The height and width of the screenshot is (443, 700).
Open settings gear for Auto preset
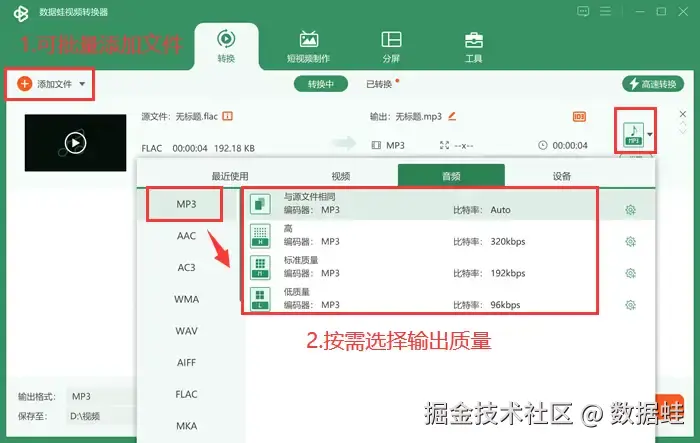pyautogui.click(x=630, y=210)
